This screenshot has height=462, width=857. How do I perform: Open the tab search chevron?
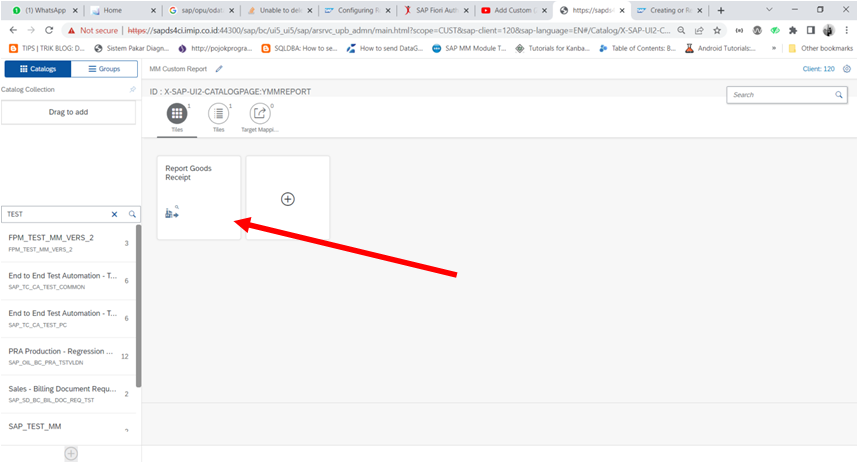[769, 10]
